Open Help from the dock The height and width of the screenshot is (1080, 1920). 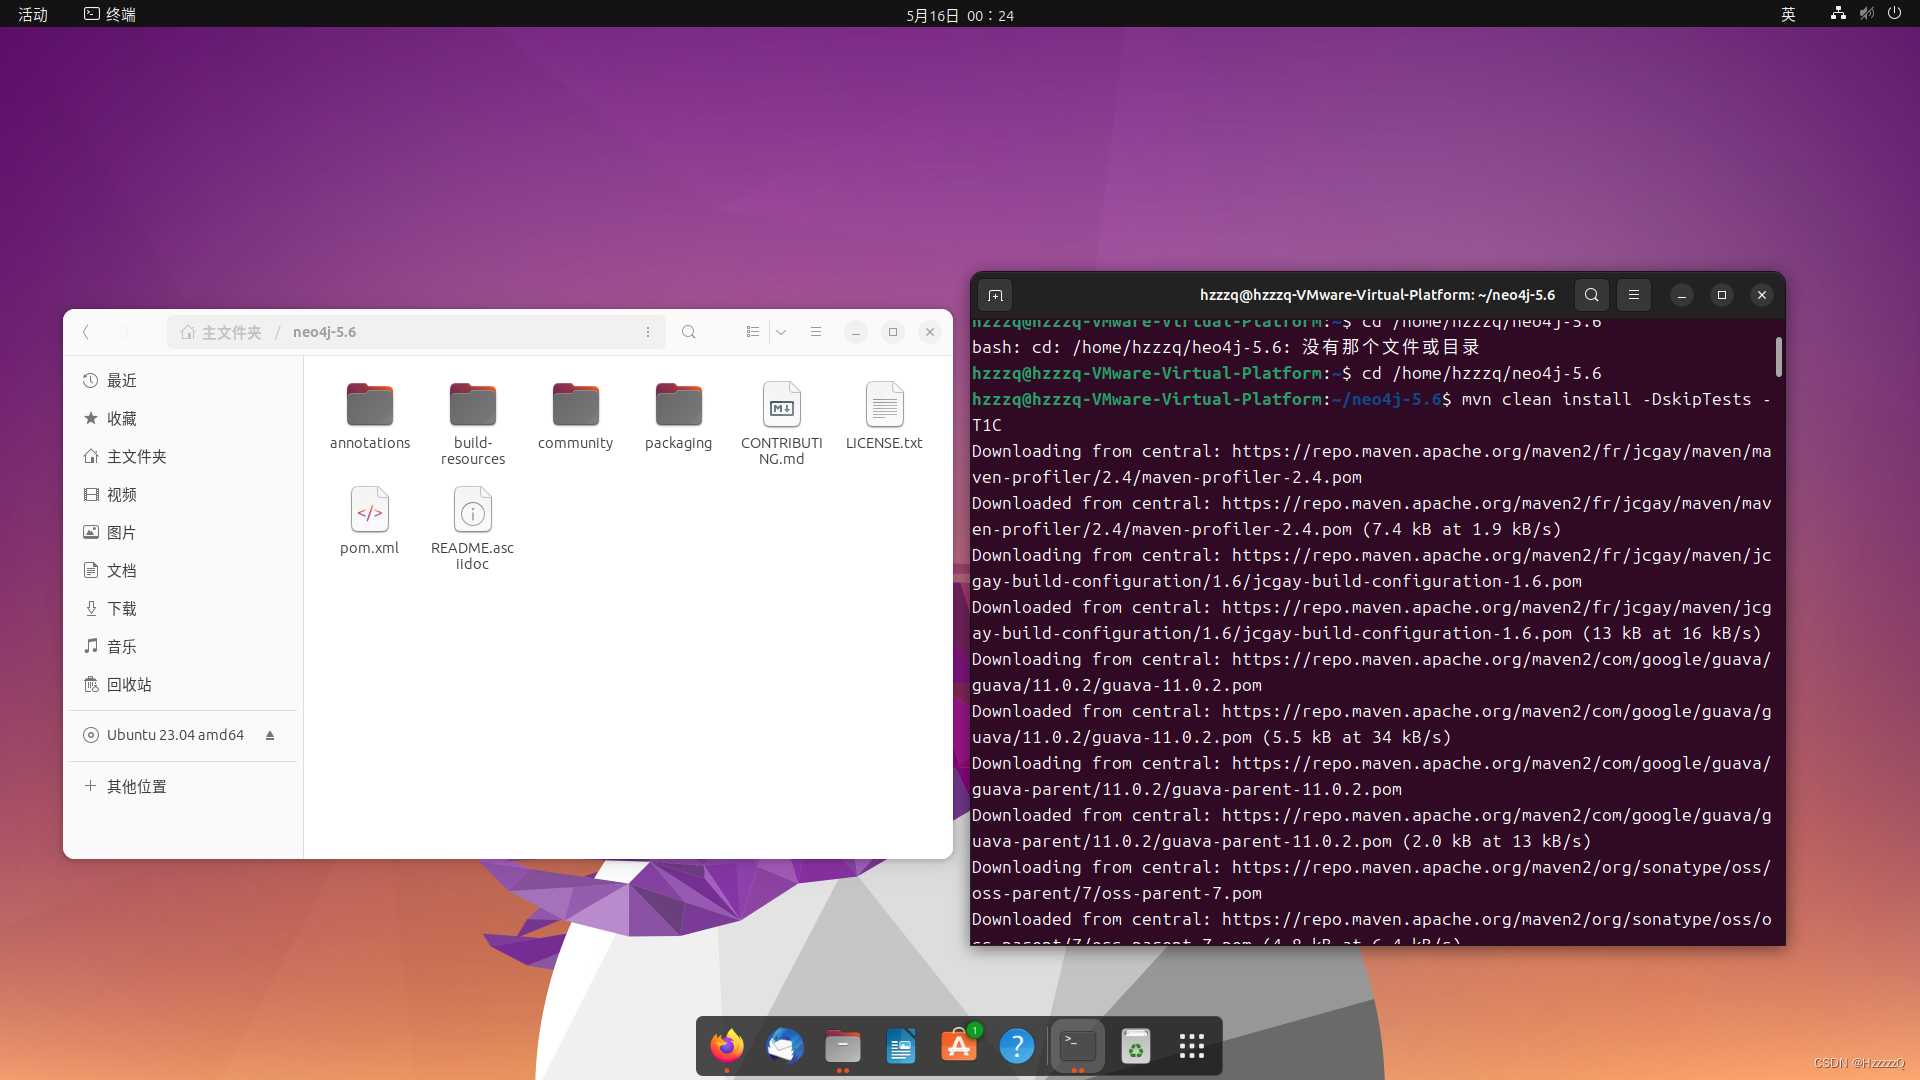pyautogui.click(x=1017, y=1047)
